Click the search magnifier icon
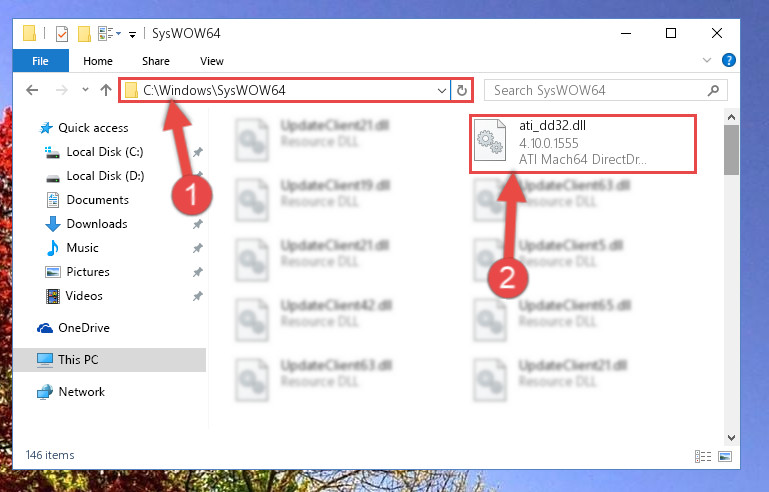The width and height of the screenshot is (769, 492). pos(714,90)
